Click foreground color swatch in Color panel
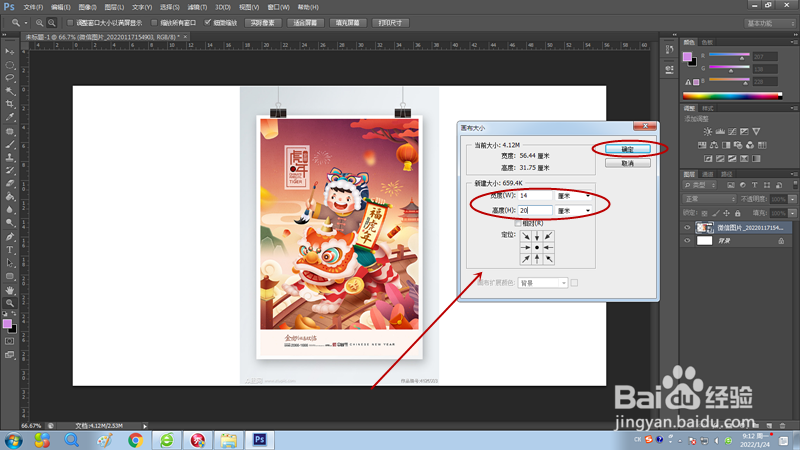The image size is (800, 450). click(687, 56)
